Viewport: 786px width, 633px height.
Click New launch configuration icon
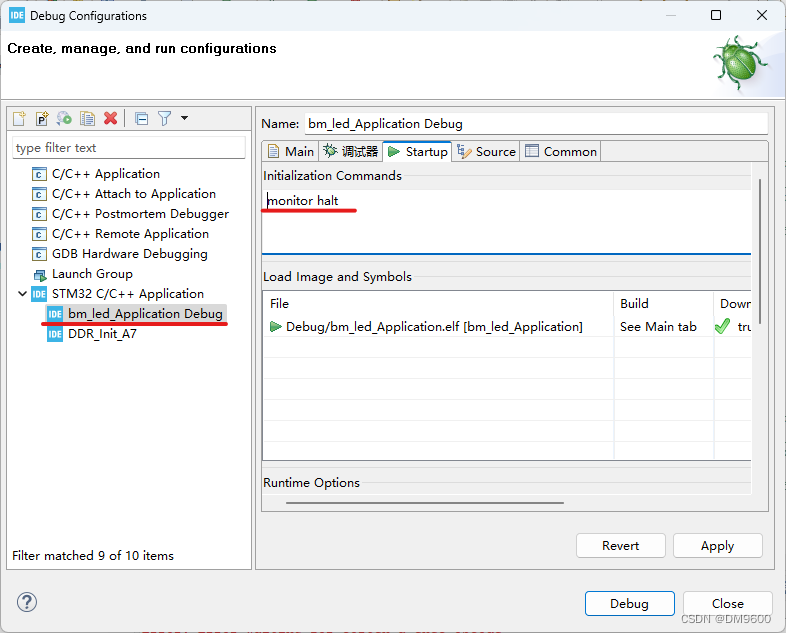20,119
